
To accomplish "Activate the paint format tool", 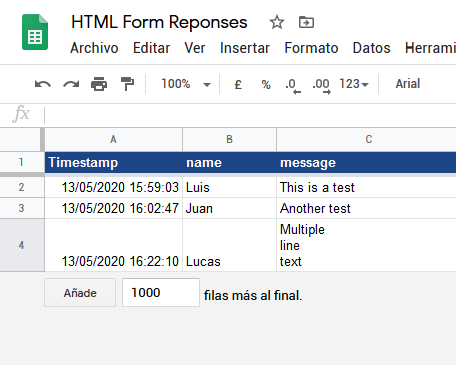I will [127, 84].
